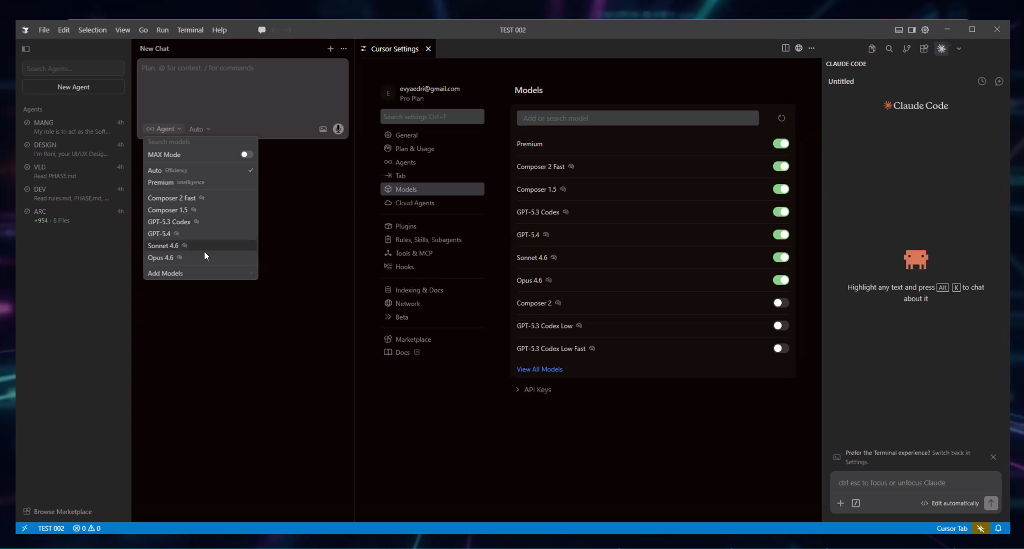
Task: Click the refresh models list icon
Action: tap(781, 118)
